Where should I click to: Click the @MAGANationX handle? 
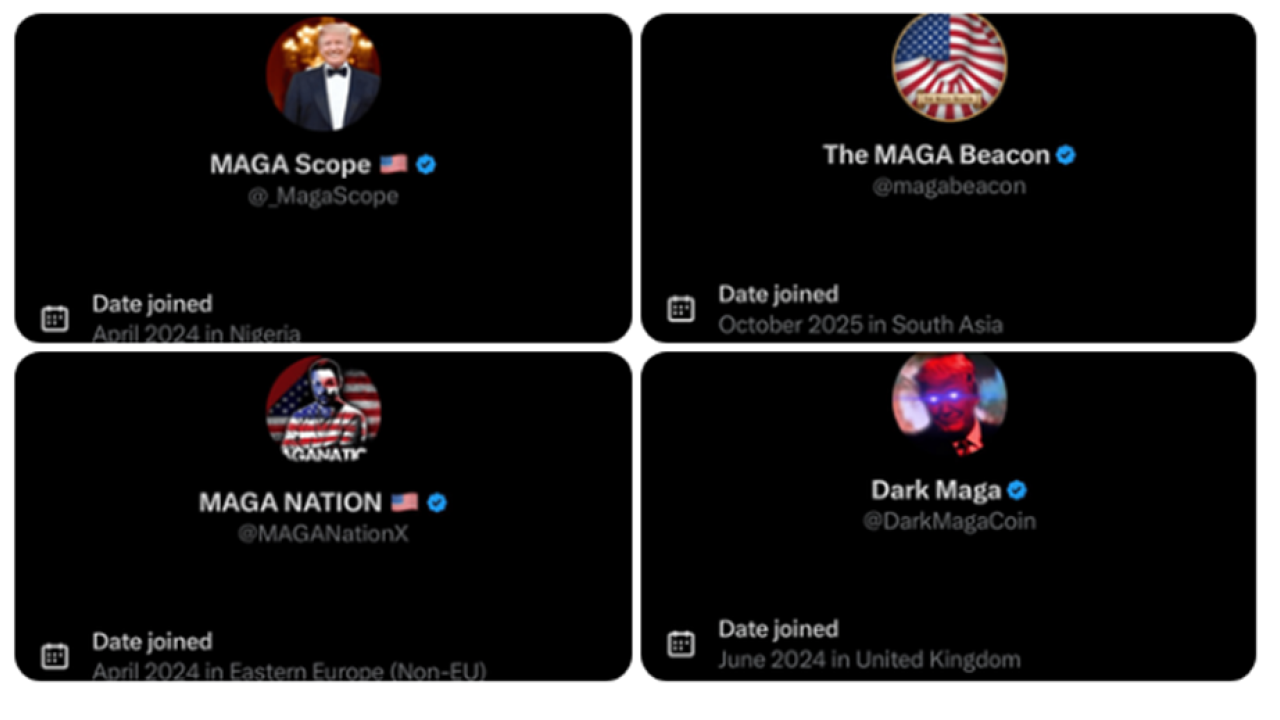click(x=323, y=534)
